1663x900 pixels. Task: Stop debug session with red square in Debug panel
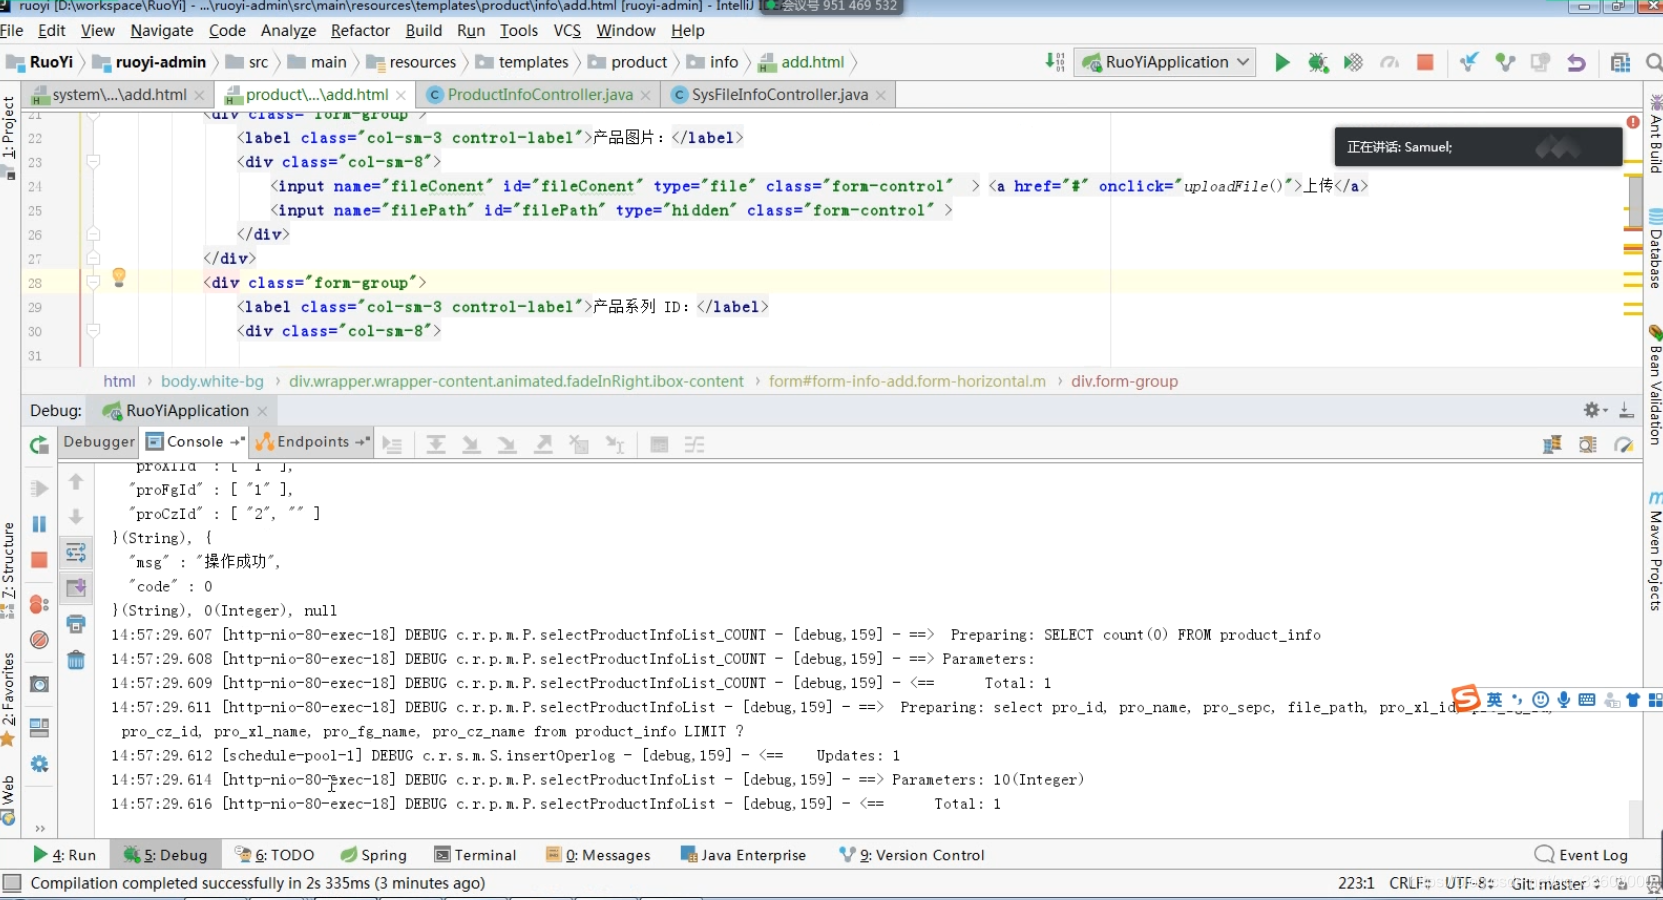click(x=39, y=560)
